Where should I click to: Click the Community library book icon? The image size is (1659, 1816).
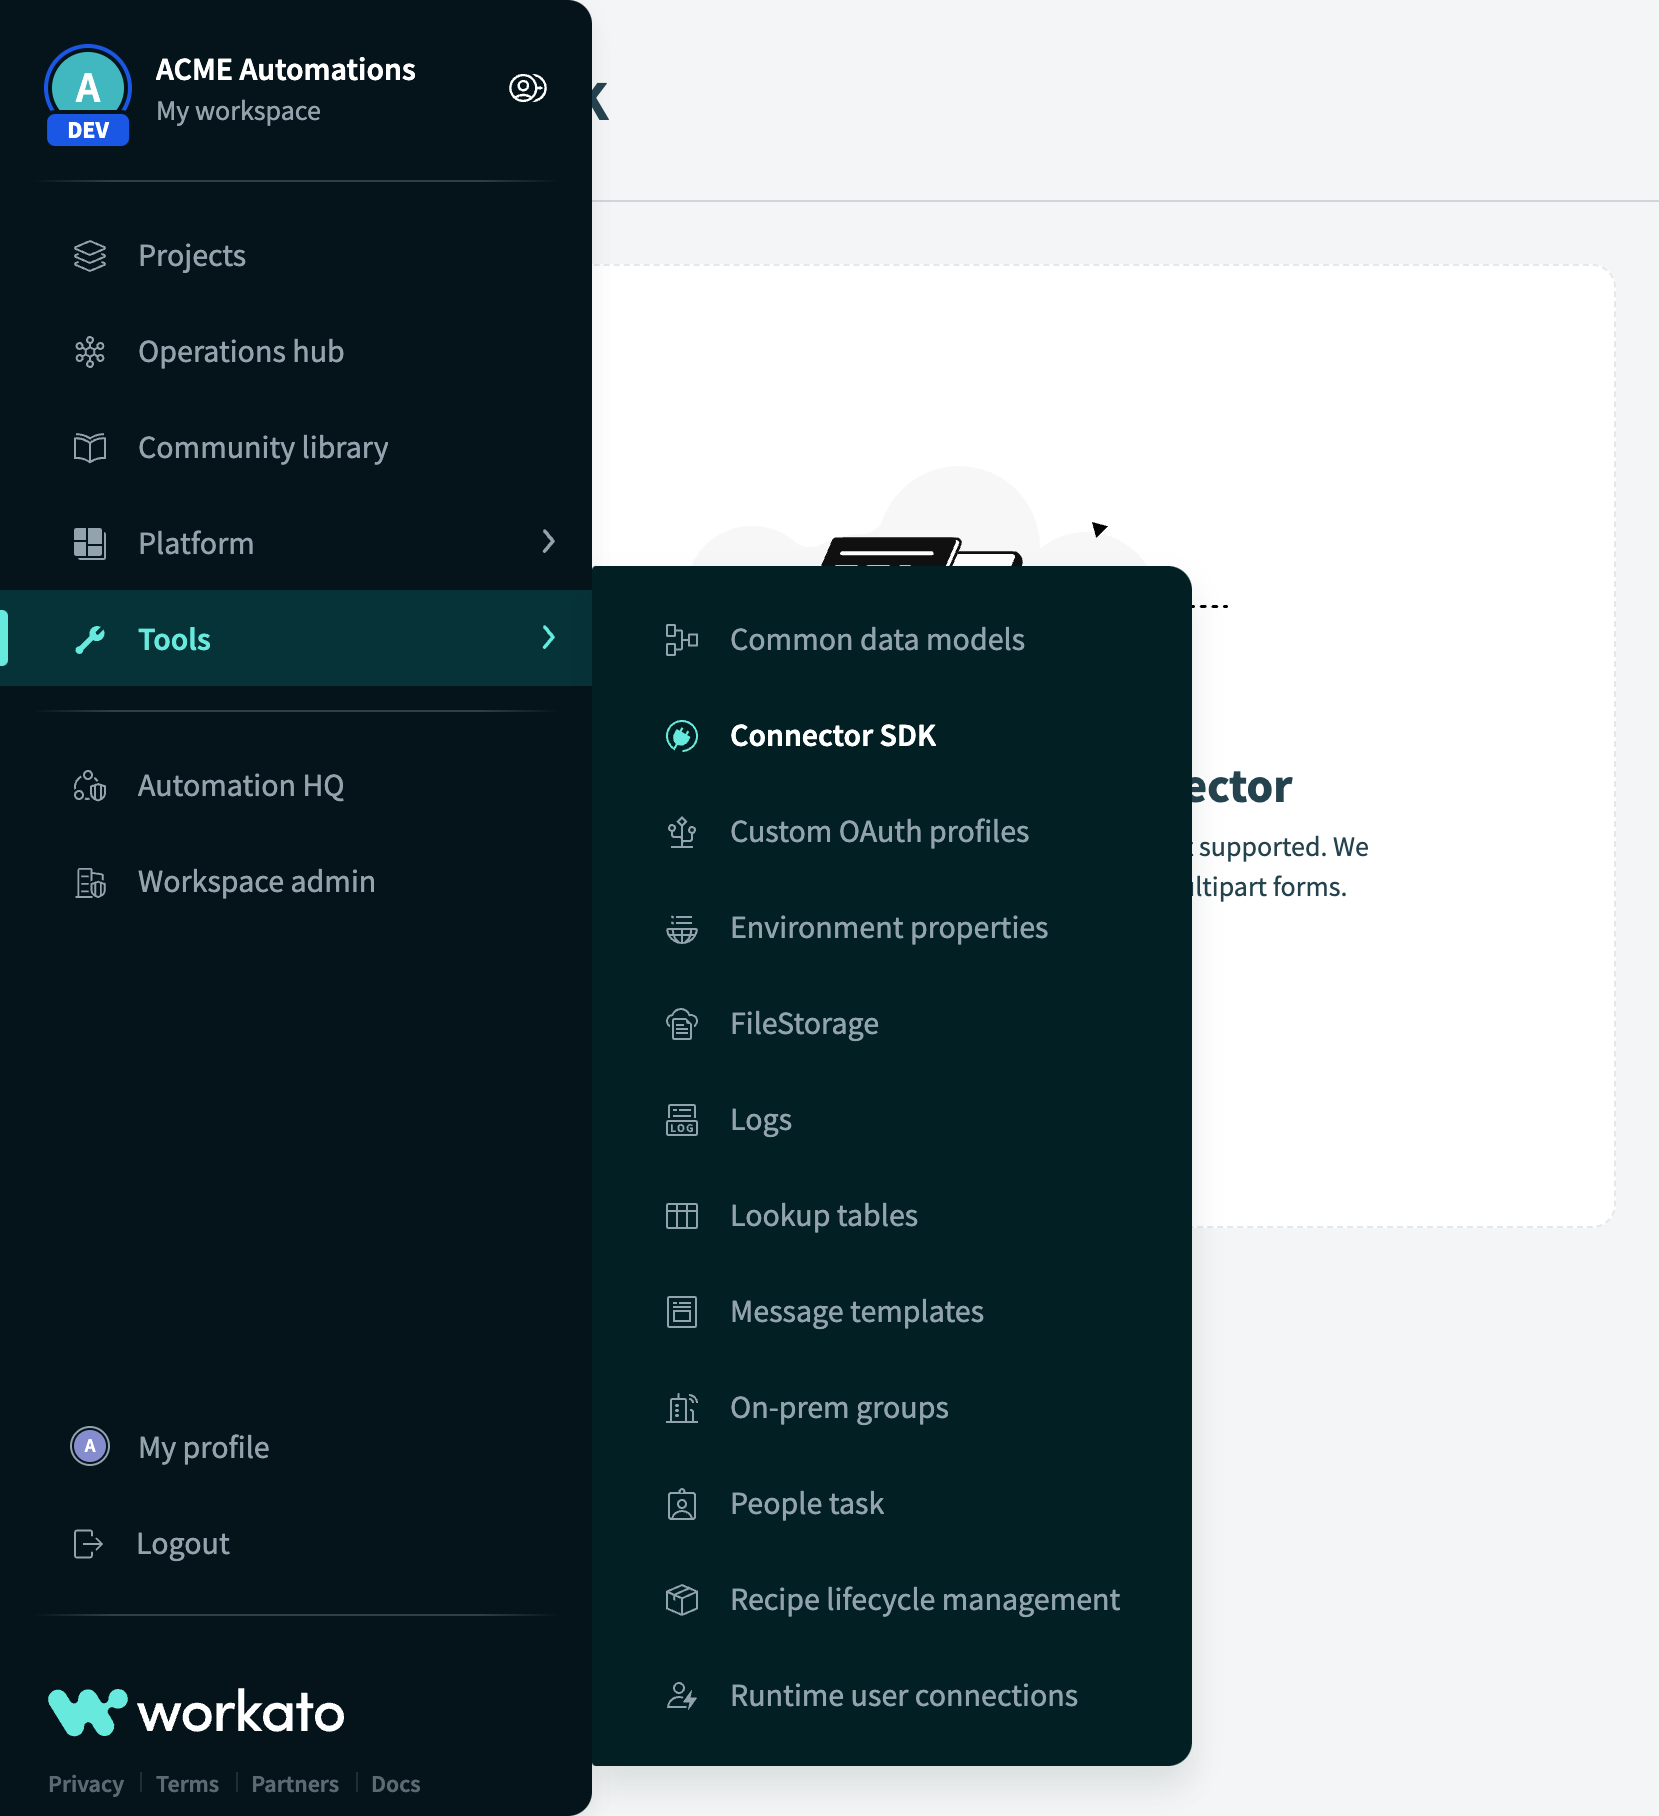tap(90, 448)
